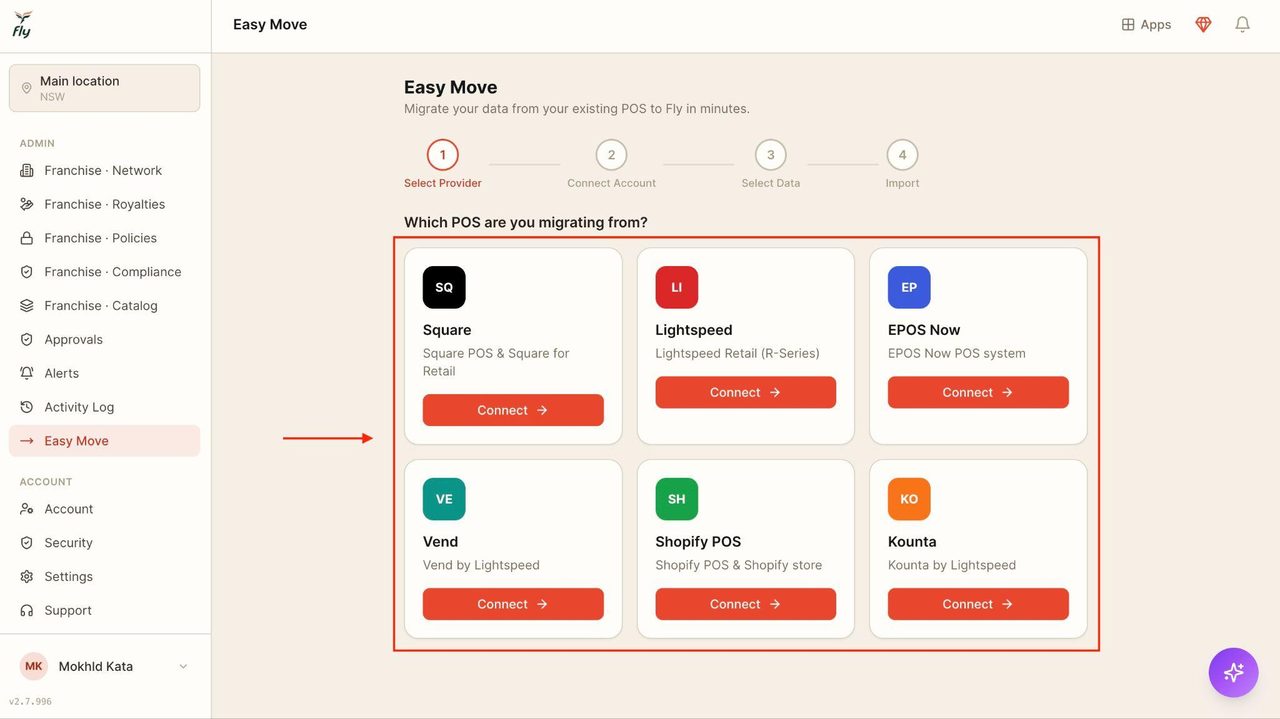Connect the Shopify POS provider
This screenshot has width=1280, height=719.
746,604
